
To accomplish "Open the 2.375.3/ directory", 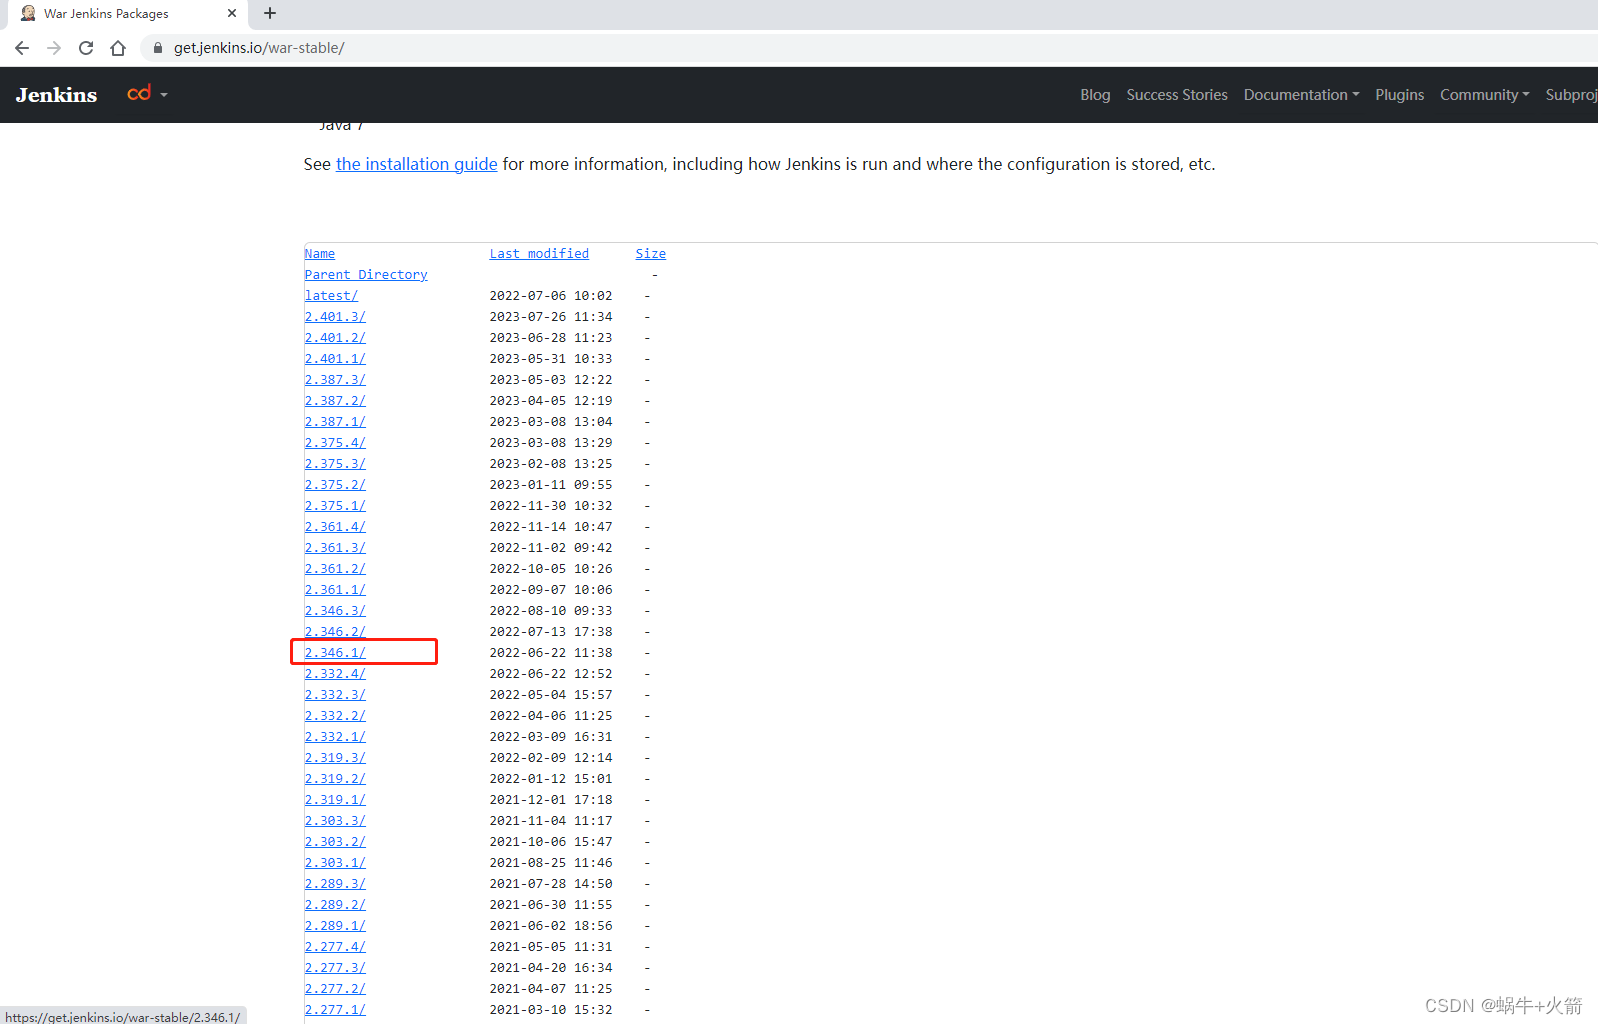I will pyautogui.click(x=335, y=464).
